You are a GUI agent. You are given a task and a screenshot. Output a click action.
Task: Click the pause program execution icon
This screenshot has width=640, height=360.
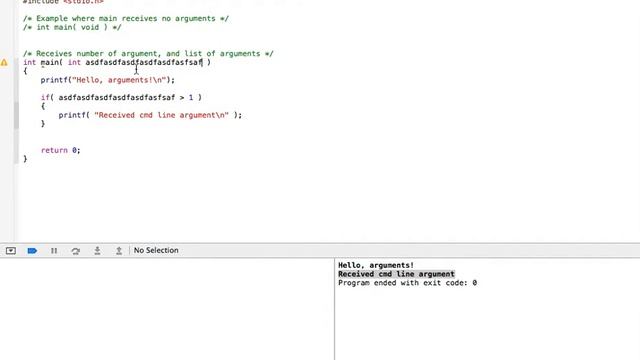[x=54, y=251]
